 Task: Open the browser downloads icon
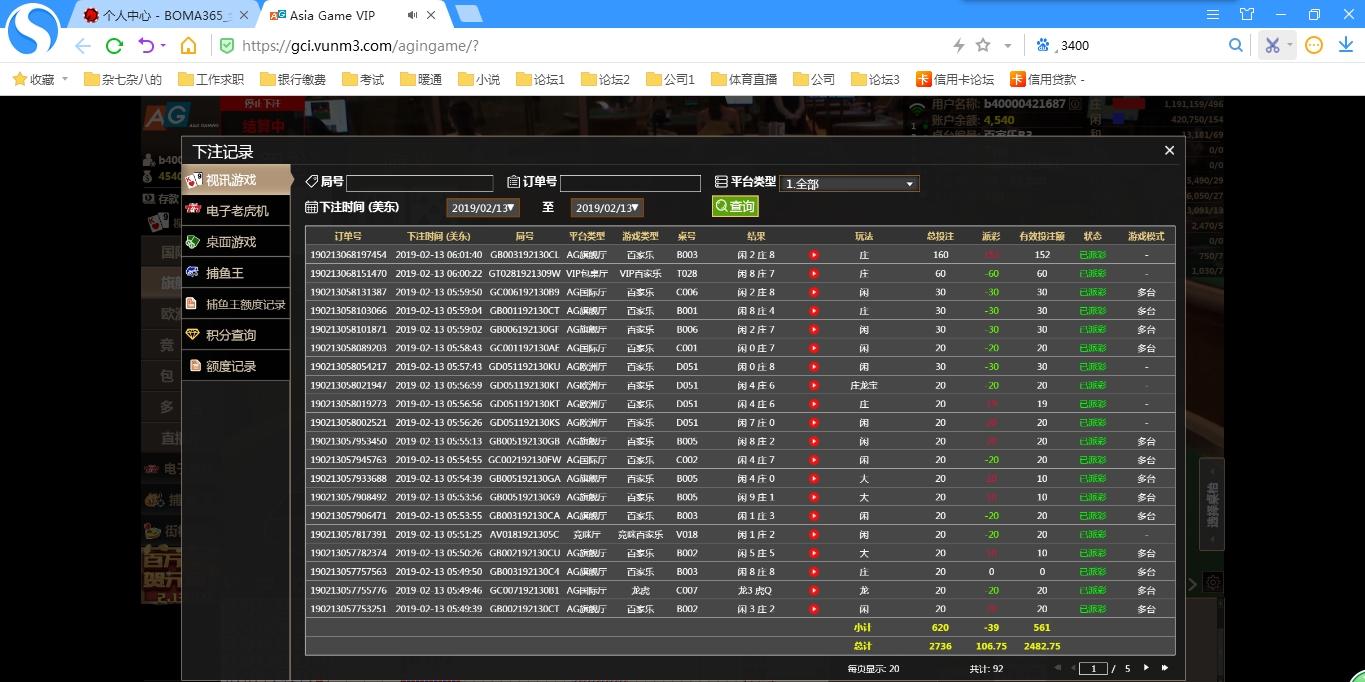coord(1345,46)
